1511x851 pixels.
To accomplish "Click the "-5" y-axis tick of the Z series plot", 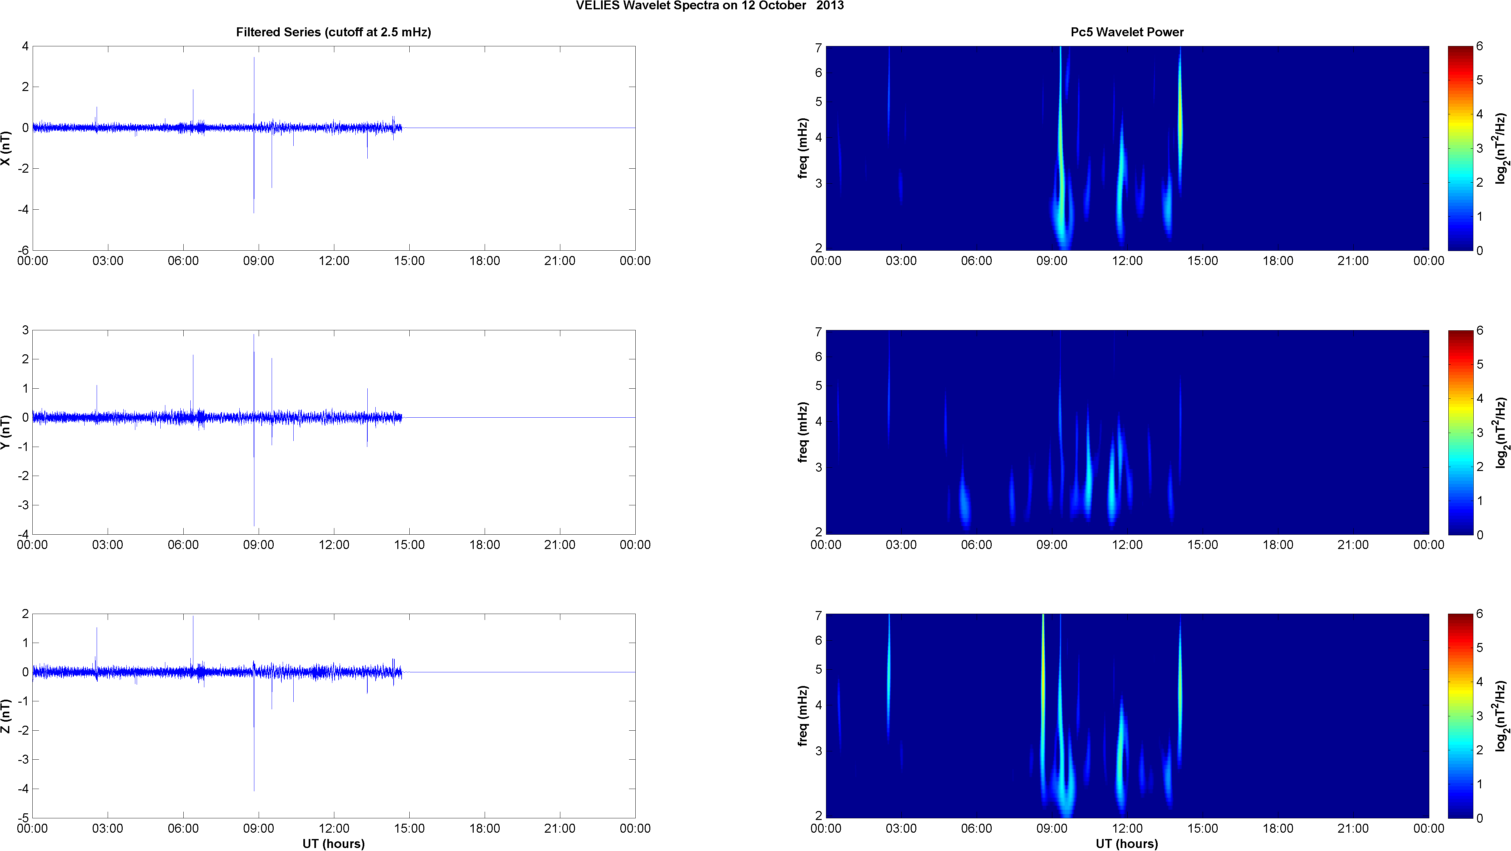I will (23, 818).
